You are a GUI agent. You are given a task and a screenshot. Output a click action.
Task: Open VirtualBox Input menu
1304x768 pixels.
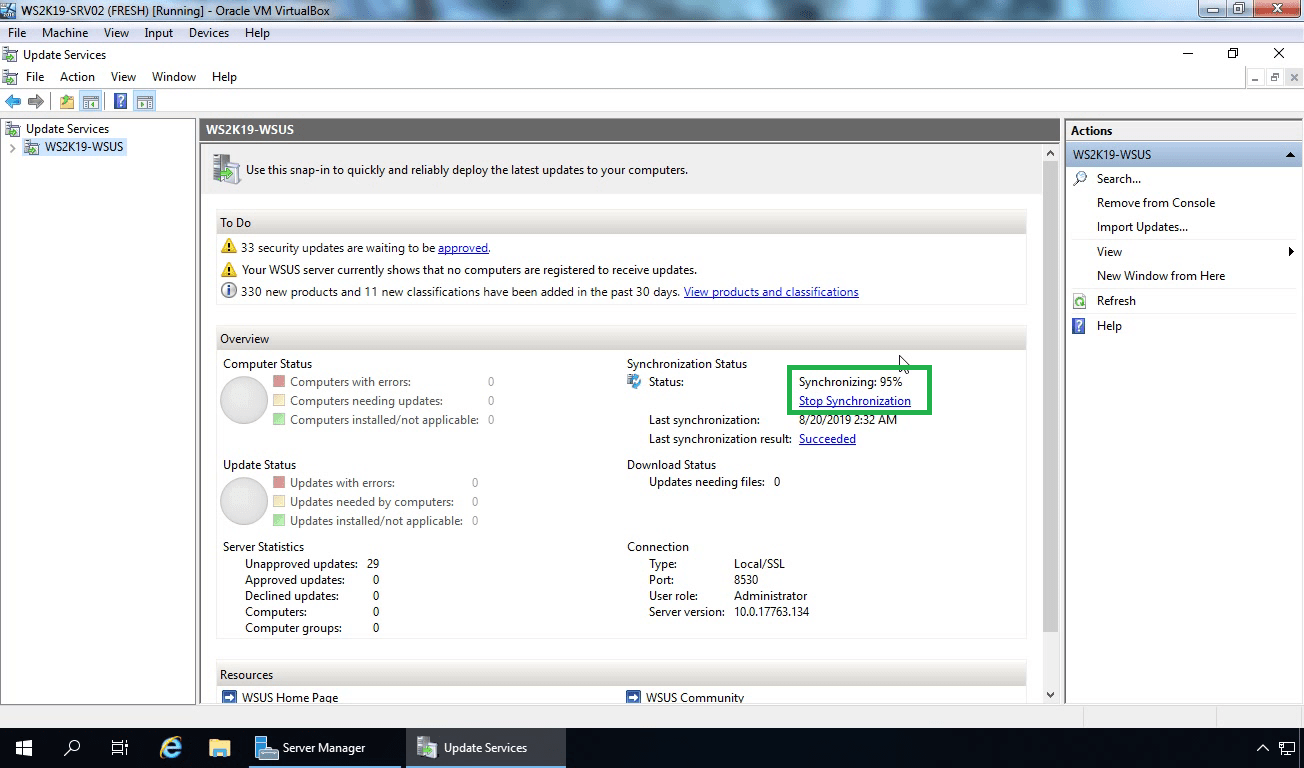(159, 33)
